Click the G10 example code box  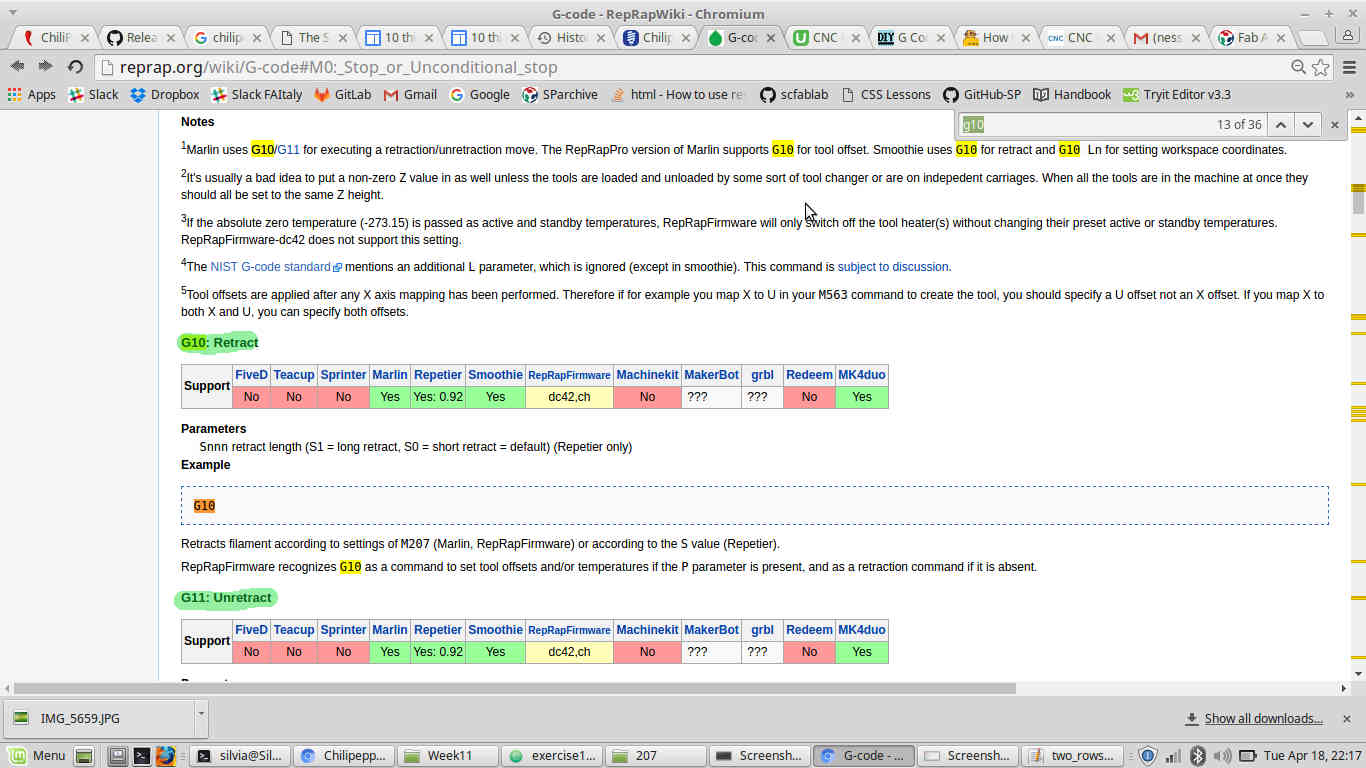tap(754, 505)
